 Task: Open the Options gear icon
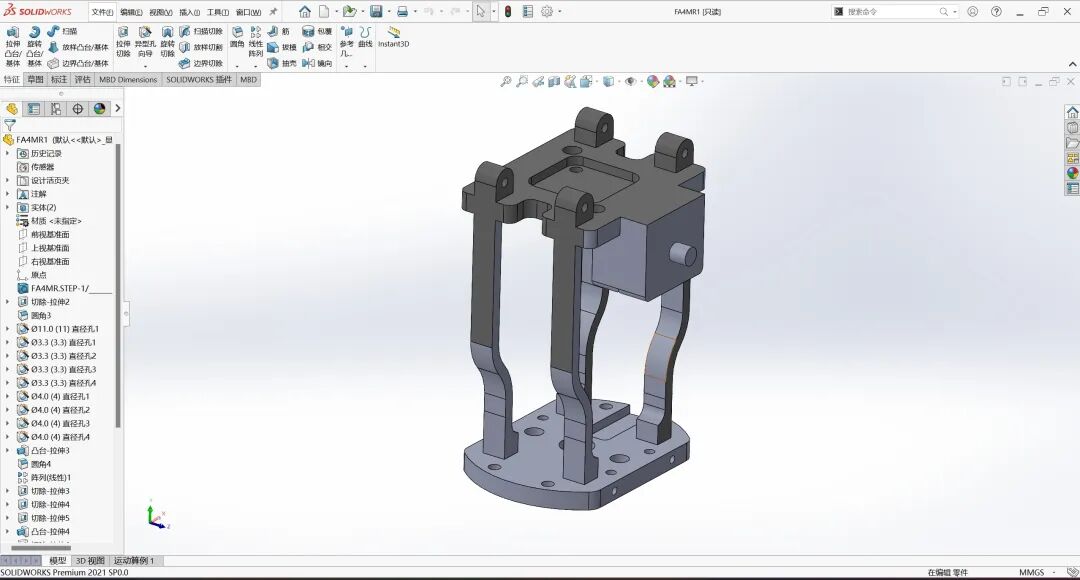point(547,12)
